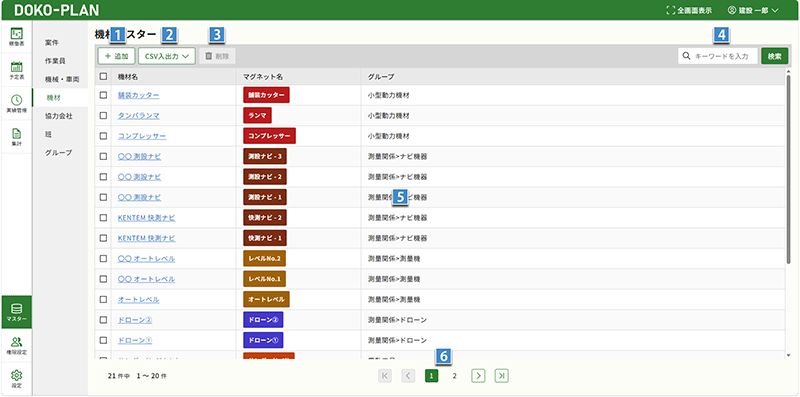This screenshot has width=800, height=397.
Task: Expand the 建設 一郎 user menu chevron
Action: [x=776, y=10]
